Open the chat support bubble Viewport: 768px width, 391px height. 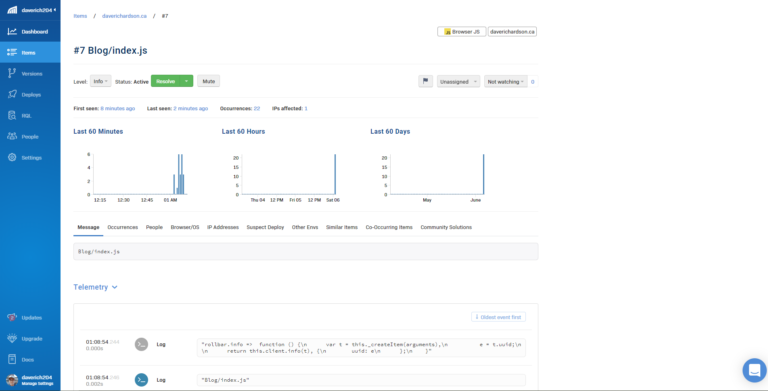pos(754,370)
